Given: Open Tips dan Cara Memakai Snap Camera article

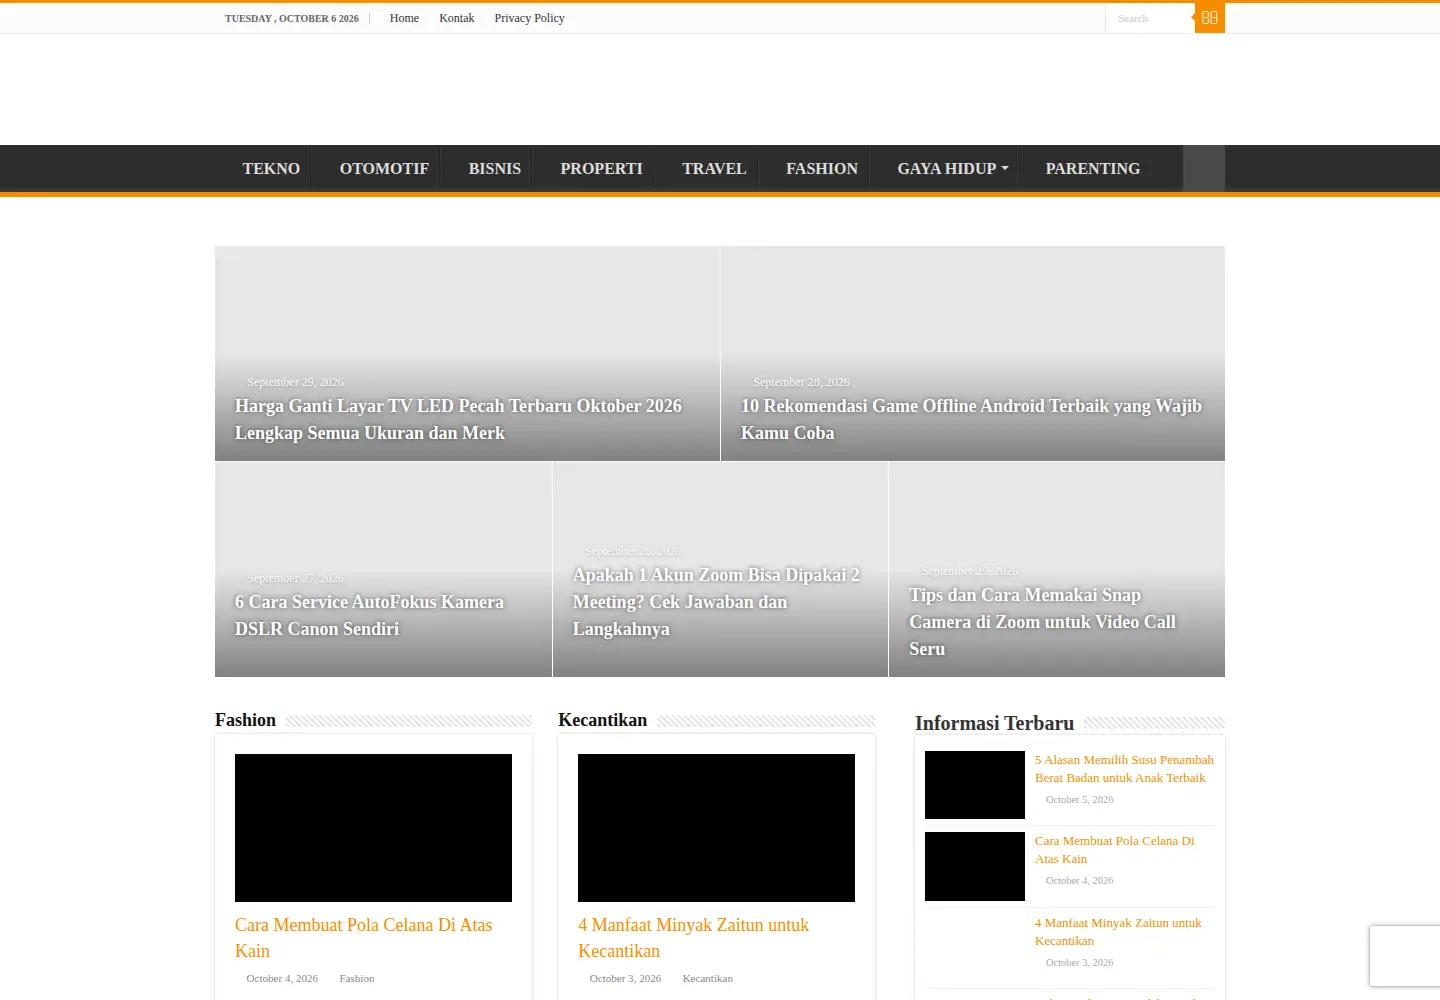Looking at the screenshot, I should point(1042,622).
